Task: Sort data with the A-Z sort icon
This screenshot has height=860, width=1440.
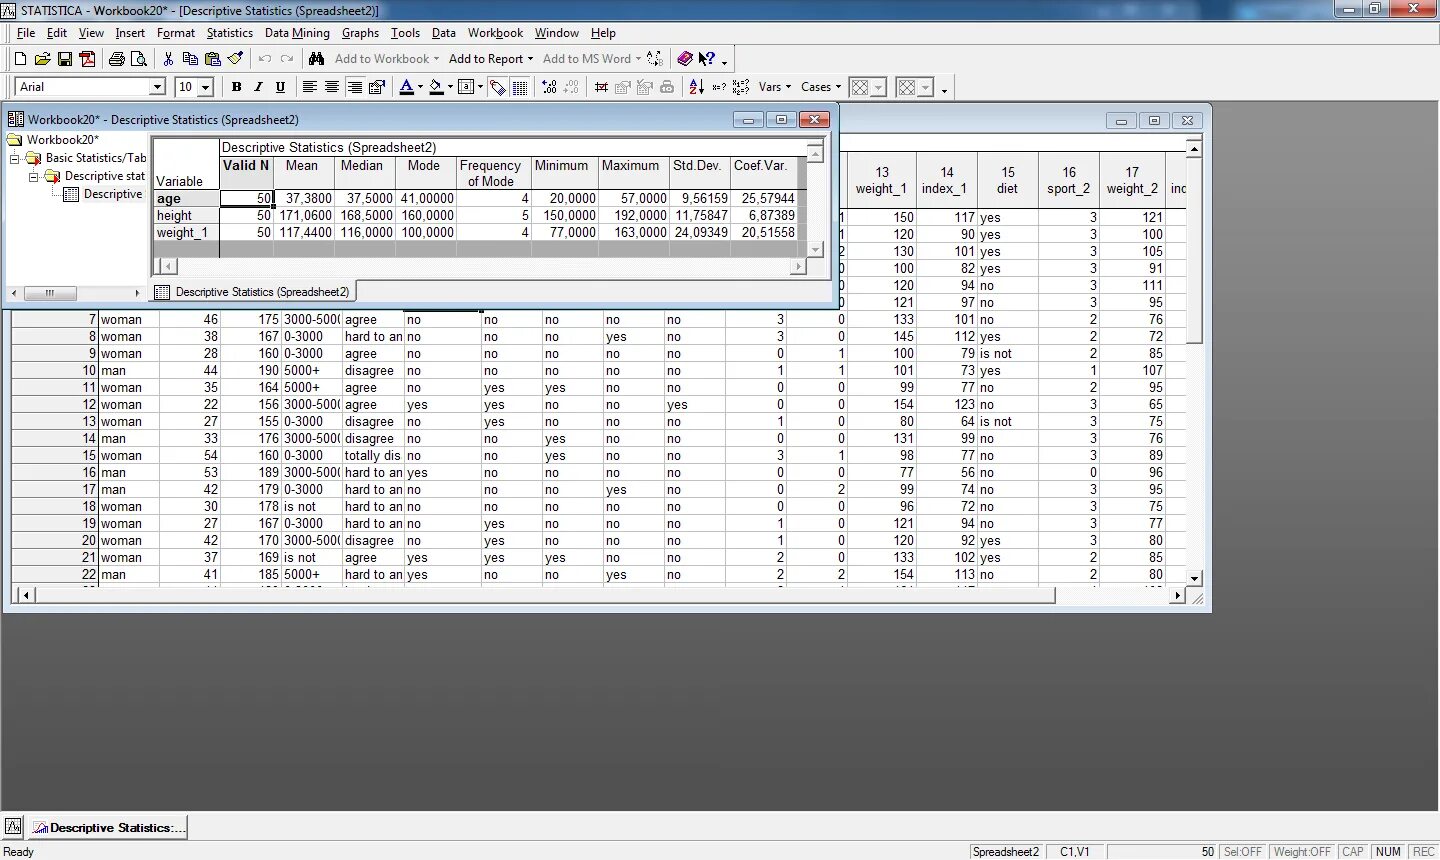Action: pyautogui.click(x=697, y=87)
